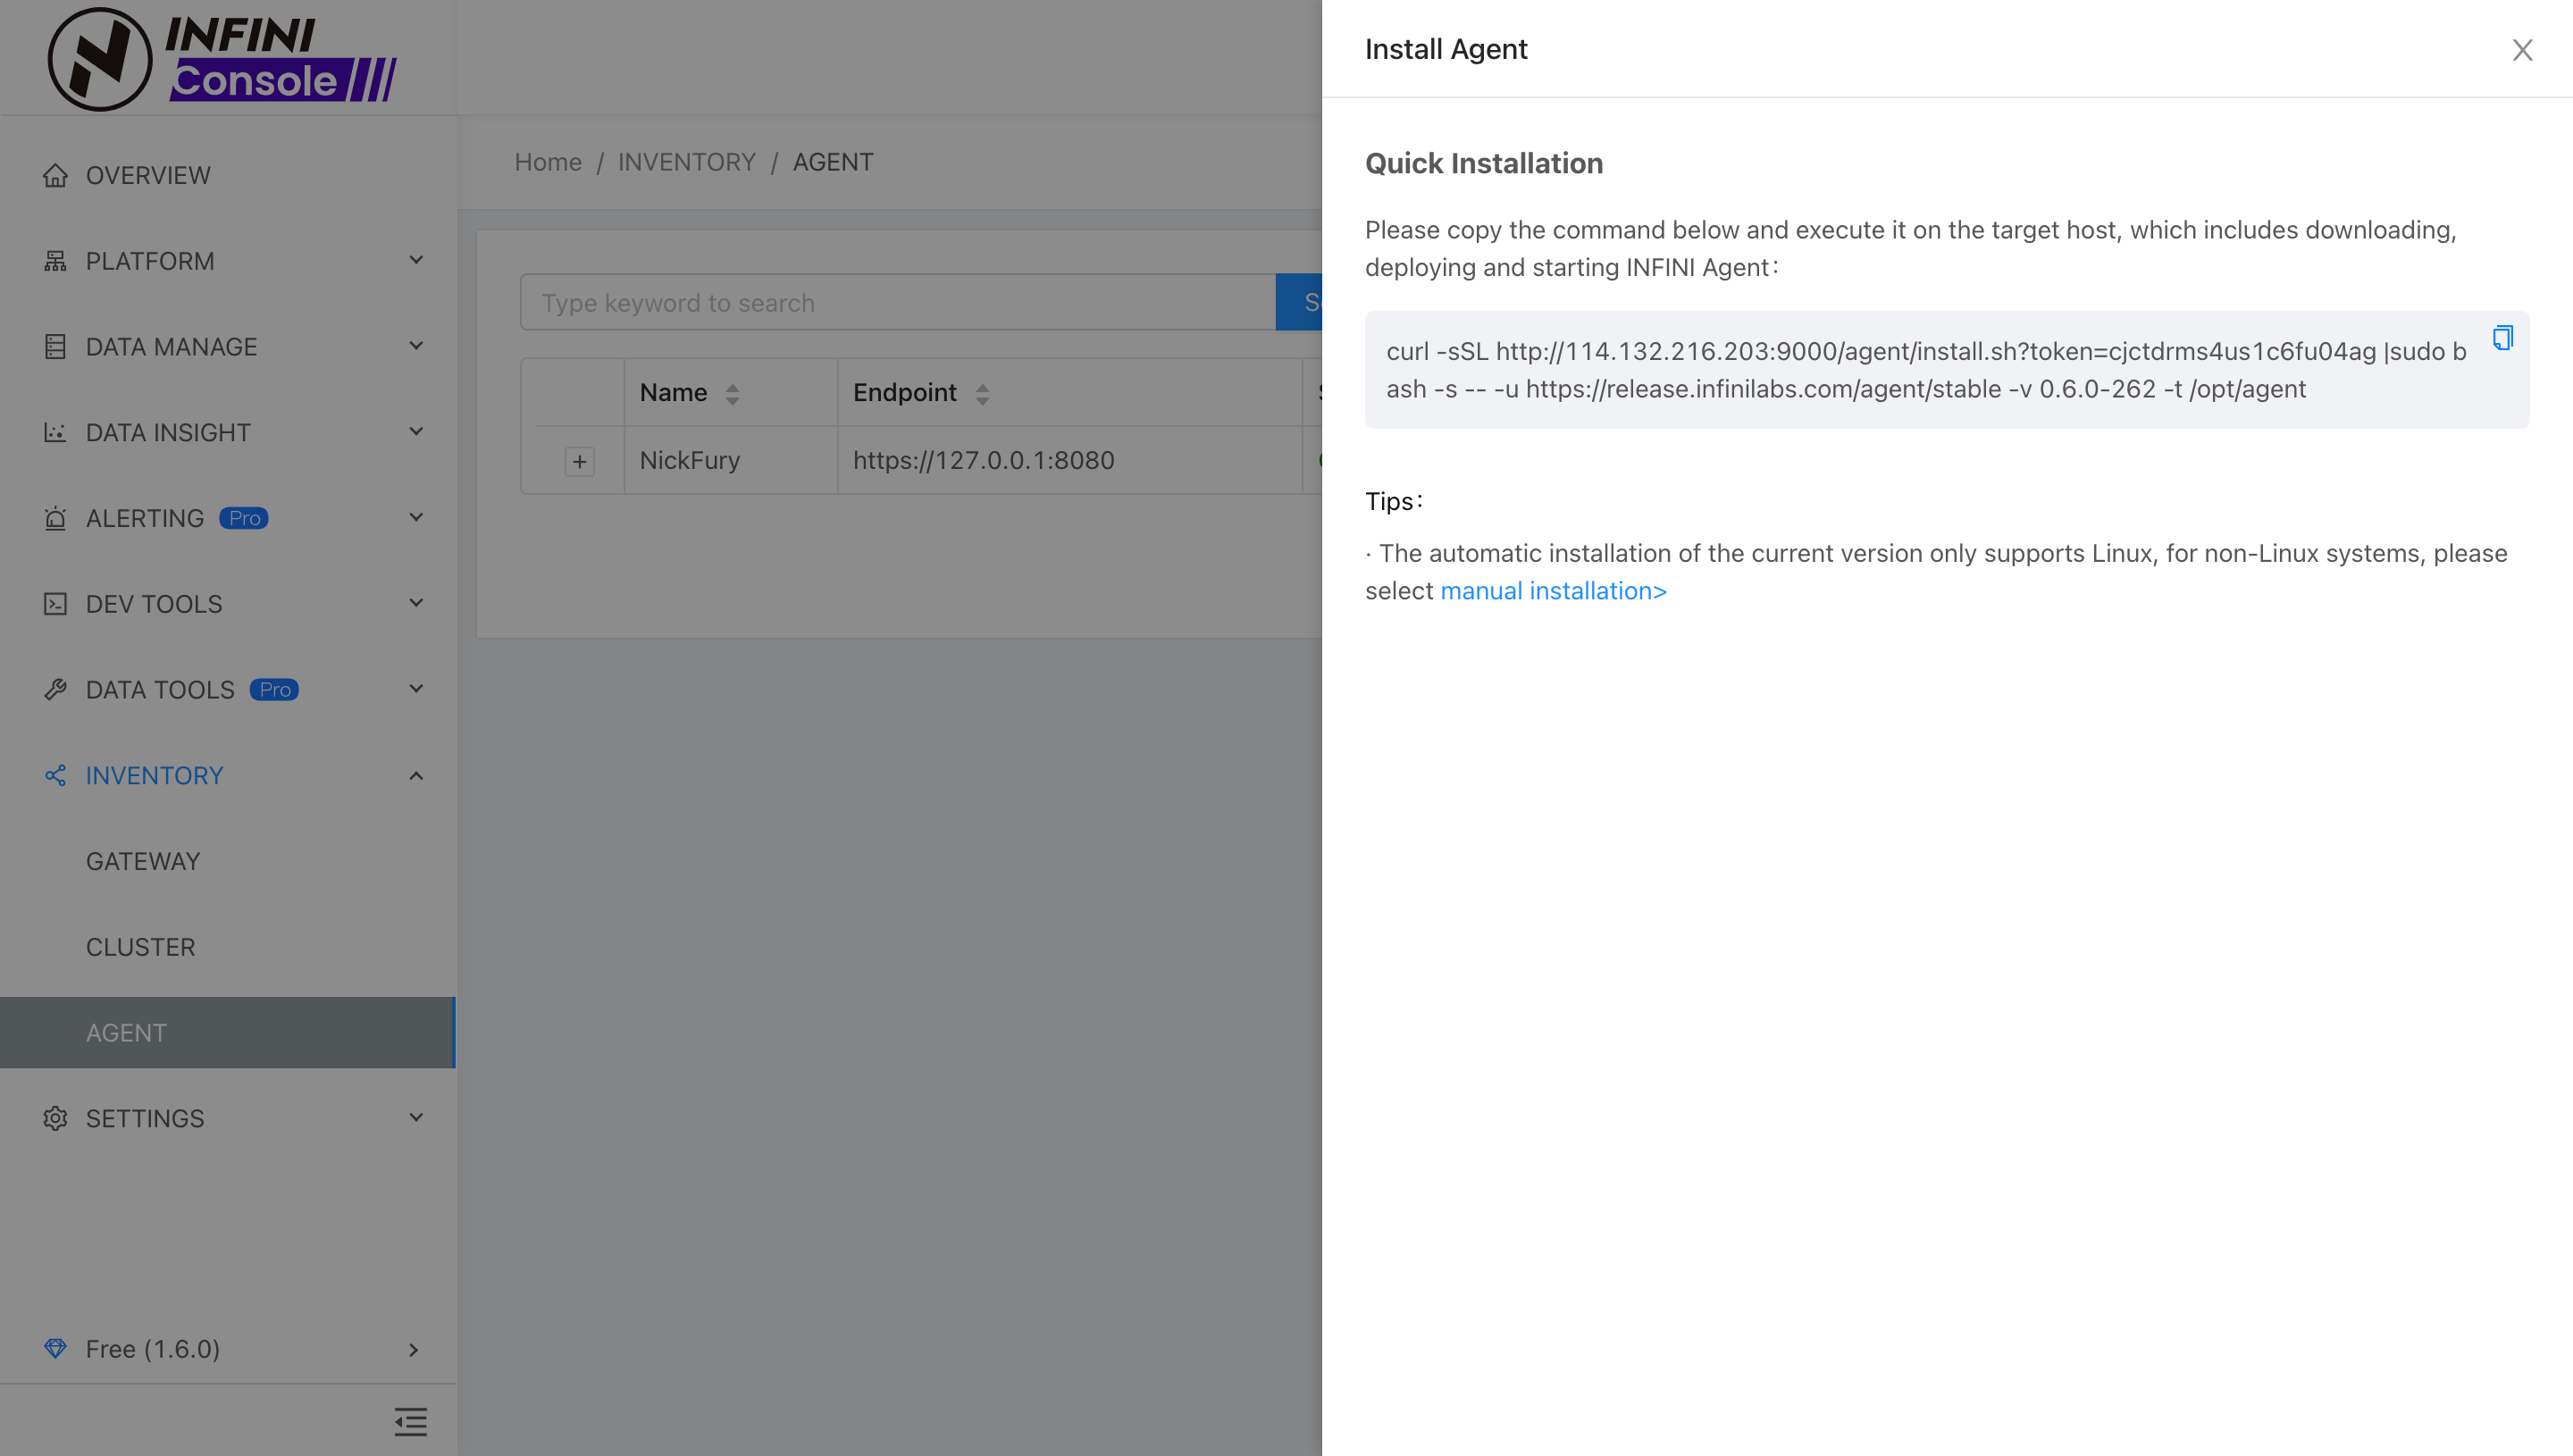Screen dimensions: 2573x1456
Task: Expand the DATA INSIGHT menu chevron
Action: pos(416,432)
